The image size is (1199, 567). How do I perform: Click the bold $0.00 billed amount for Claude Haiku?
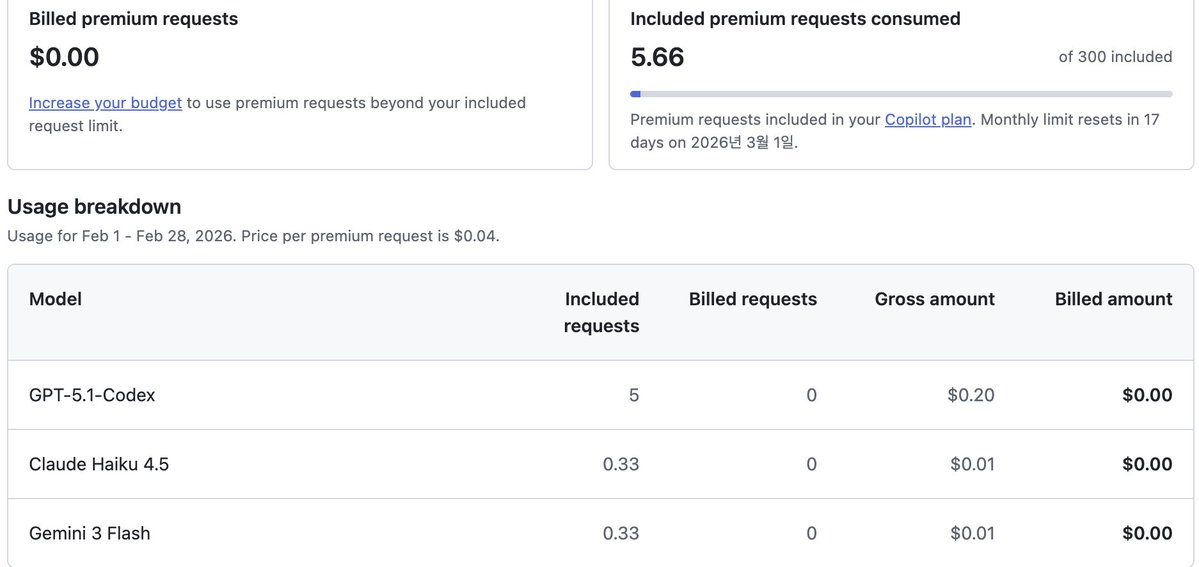[x=1146, y=464]
